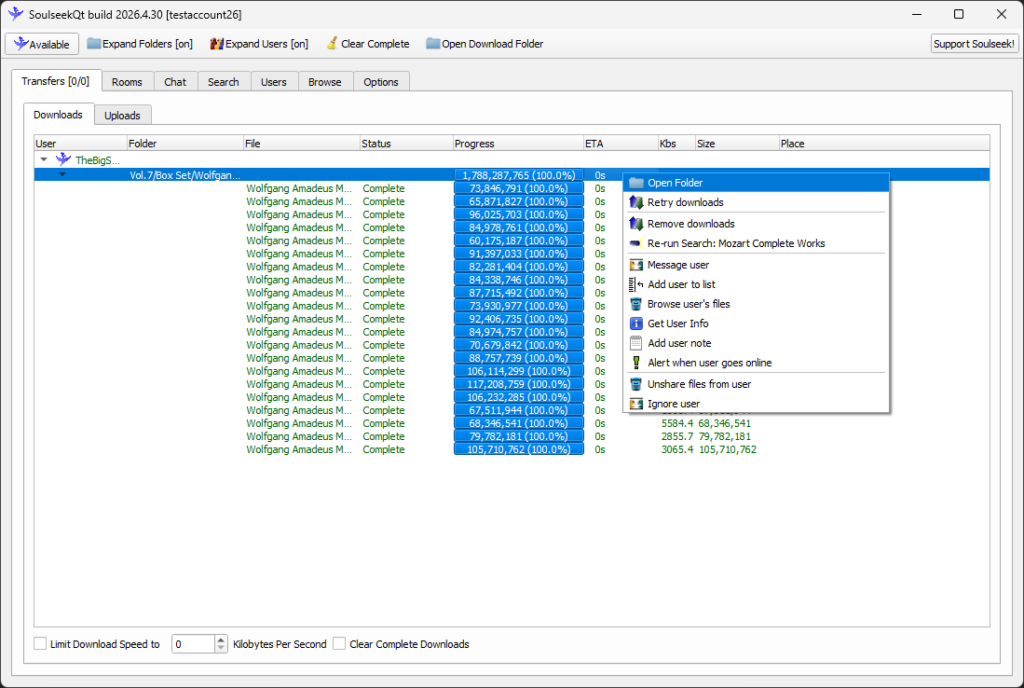Image resolution: width=1024 pixels, height=688 pixels.
Task: Click the TheBigS... username
Action: click(97, 160)
